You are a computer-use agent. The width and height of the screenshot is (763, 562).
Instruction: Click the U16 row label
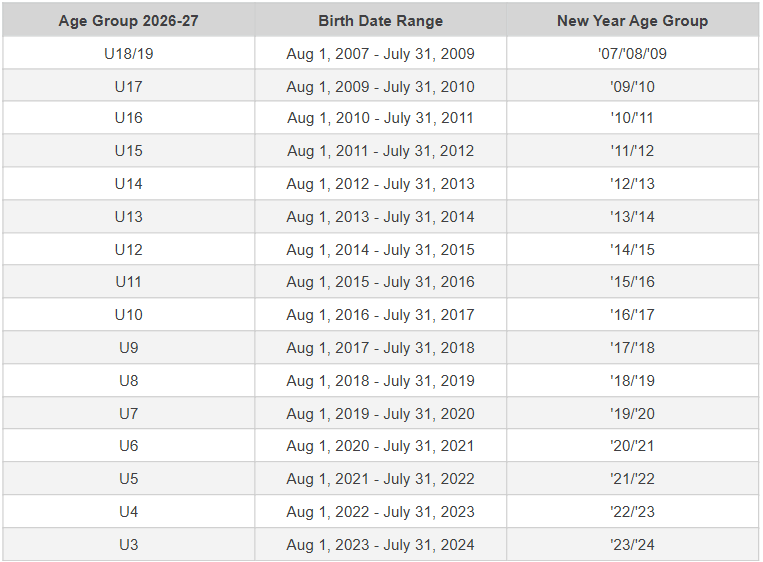tap(128, 118)
